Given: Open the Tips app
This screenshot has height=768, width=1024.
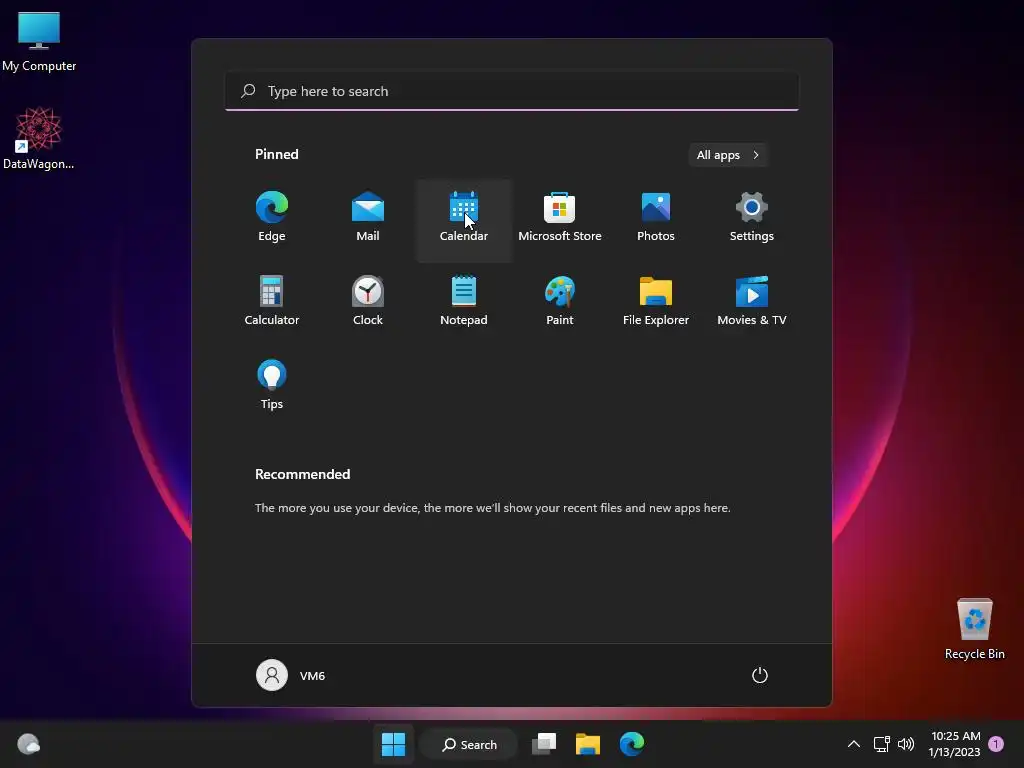Looking at the screenshot, I should click(272, 386).
